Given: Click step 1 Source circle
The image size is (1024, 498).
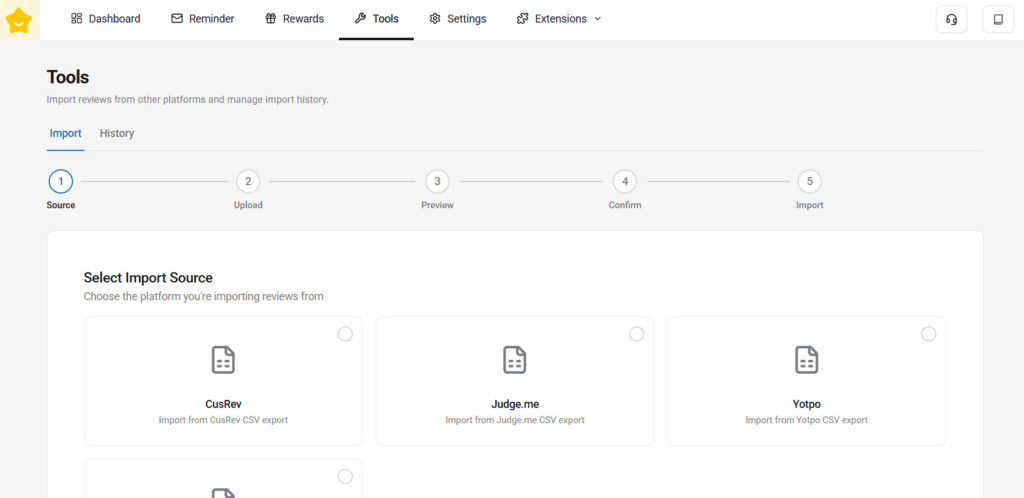Looking at the screenshot, I should [61, 181].
